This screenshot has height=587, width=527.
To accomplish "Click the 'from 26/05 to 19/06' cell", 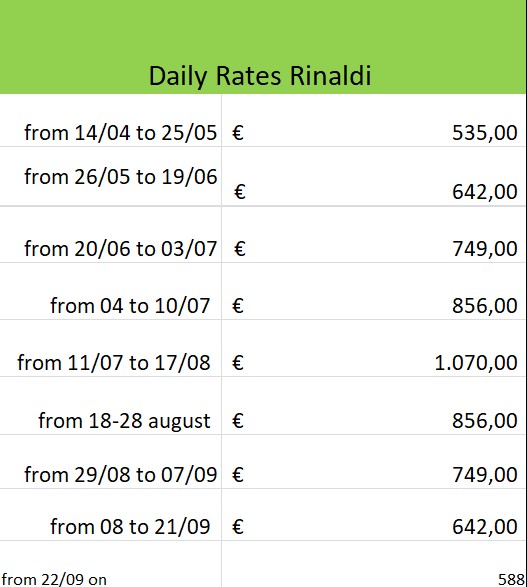I will (110, 176).
